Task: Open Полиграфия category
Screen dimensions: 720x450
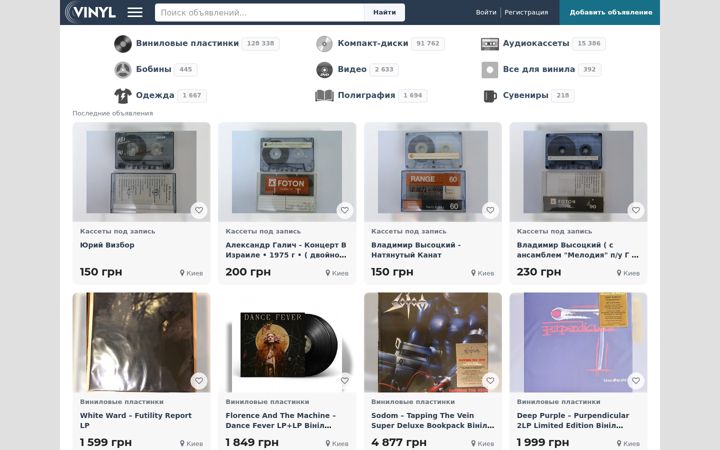Action: click(x=366, y=96)
